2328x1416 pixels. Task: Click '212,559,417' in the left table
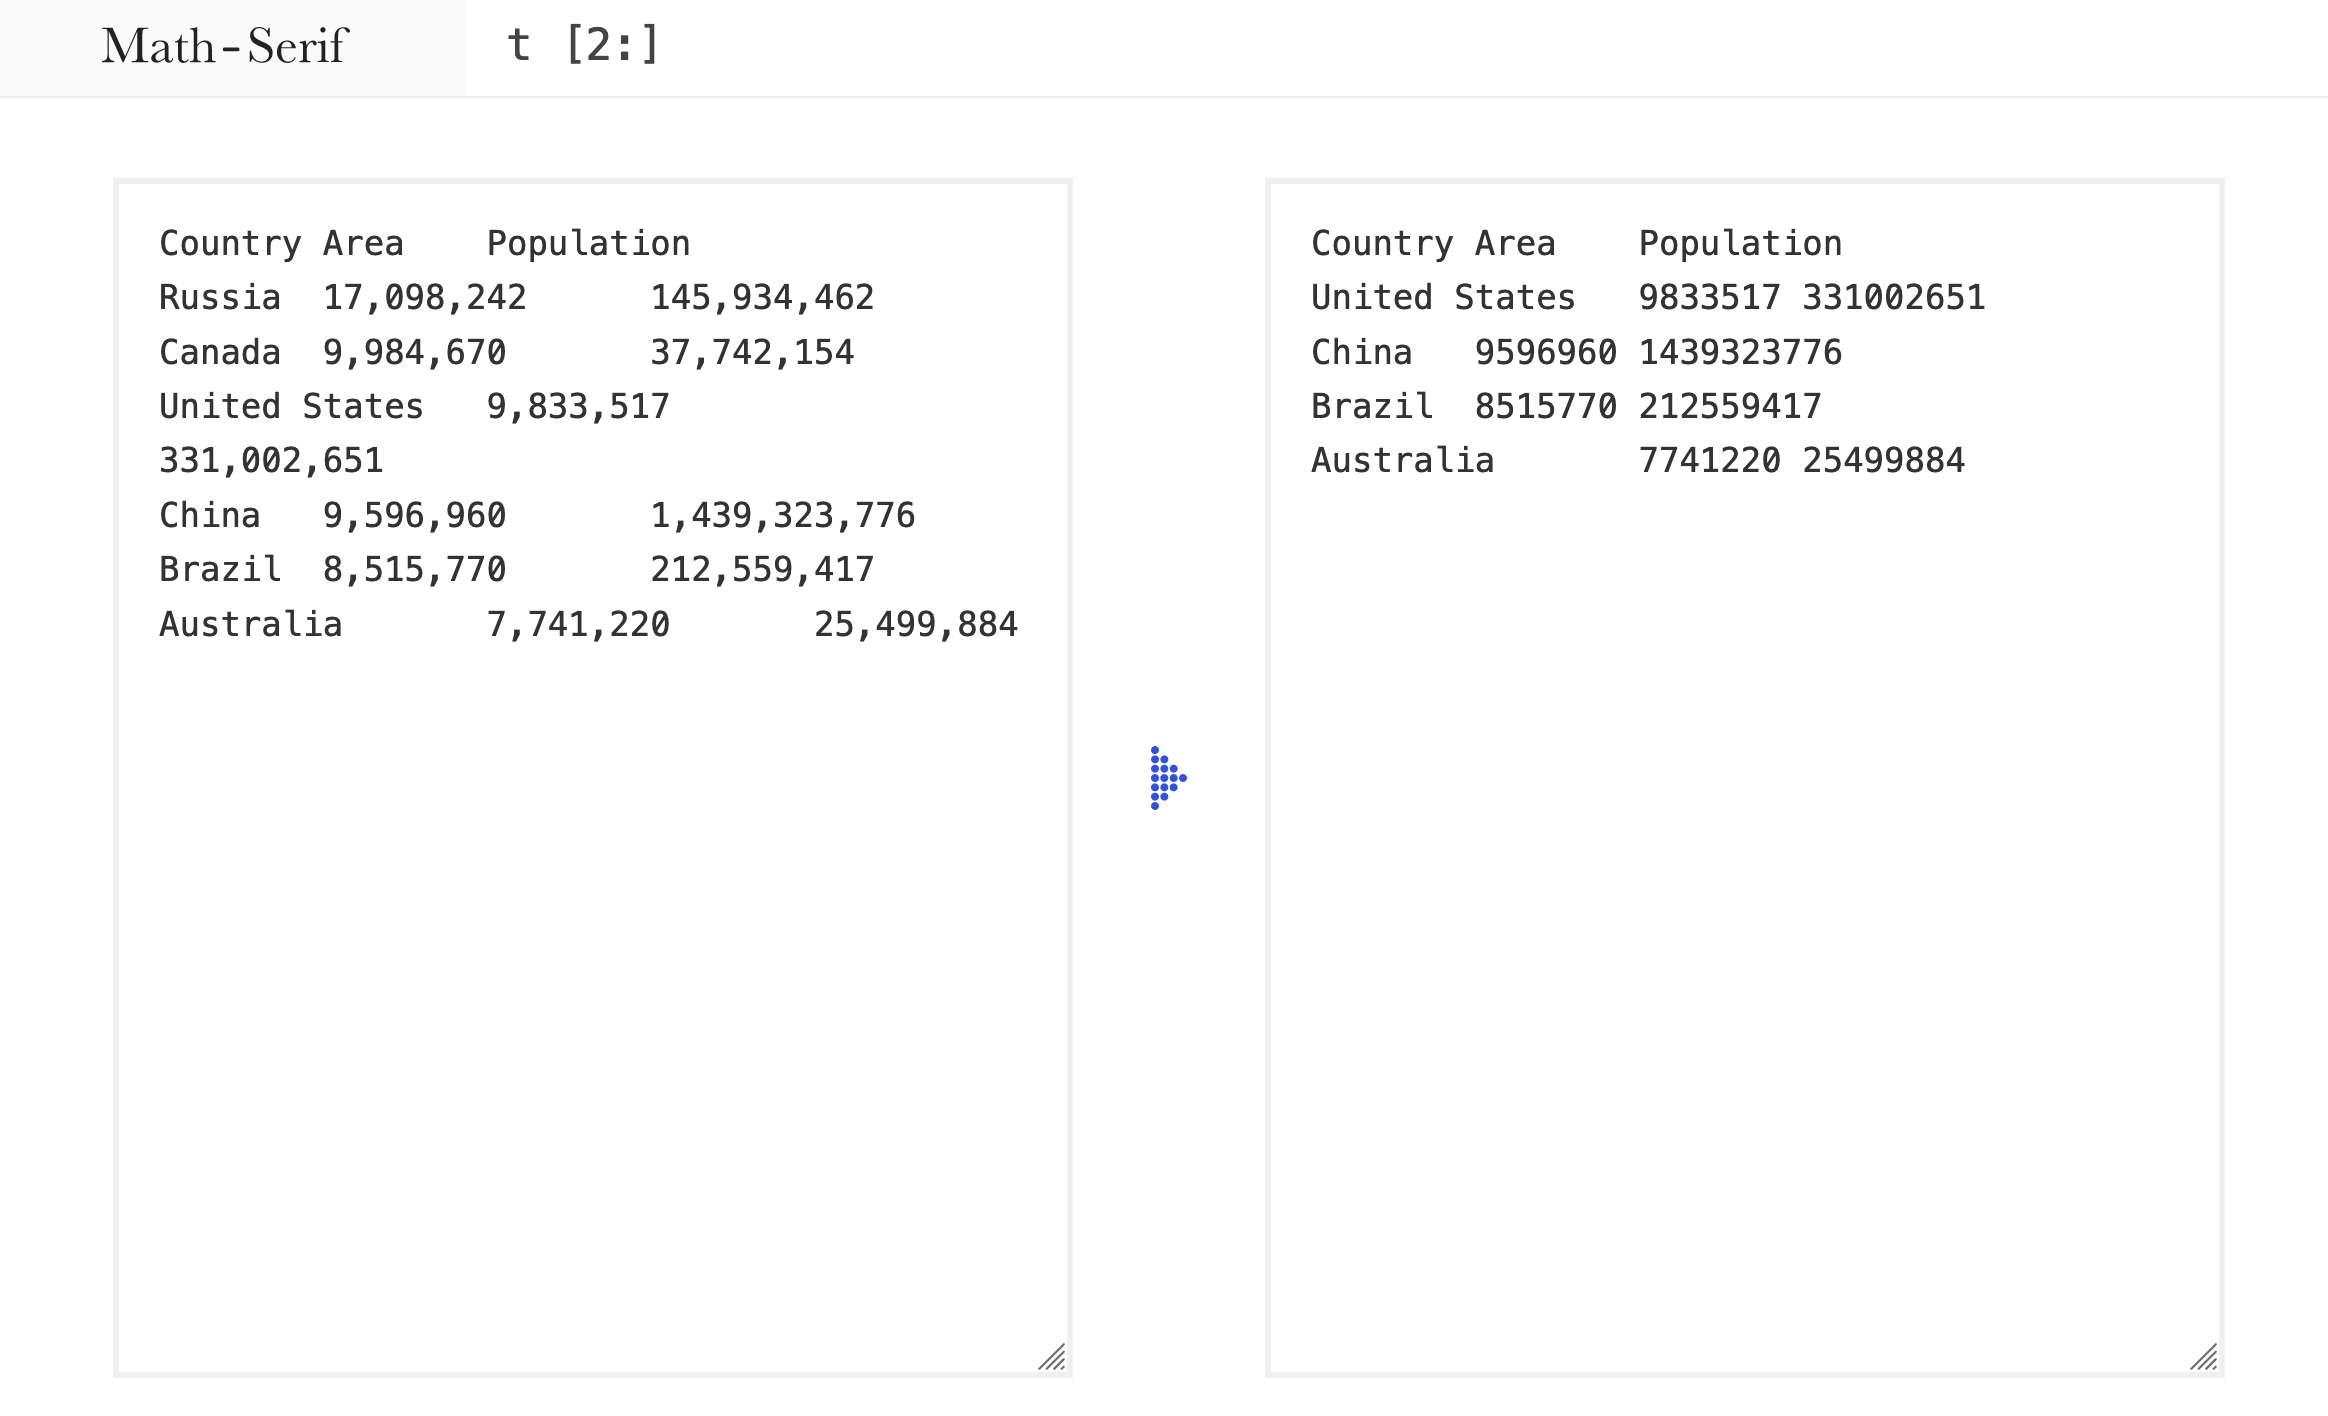tap(762, 570)
